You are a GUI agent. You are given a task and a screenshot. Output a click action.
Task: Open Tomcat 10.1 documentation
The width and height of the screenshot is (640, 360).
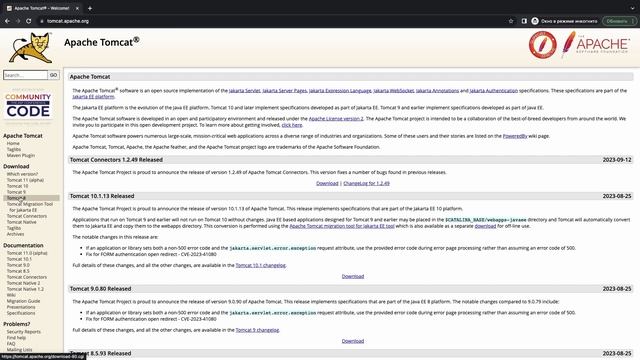point(19,259)
